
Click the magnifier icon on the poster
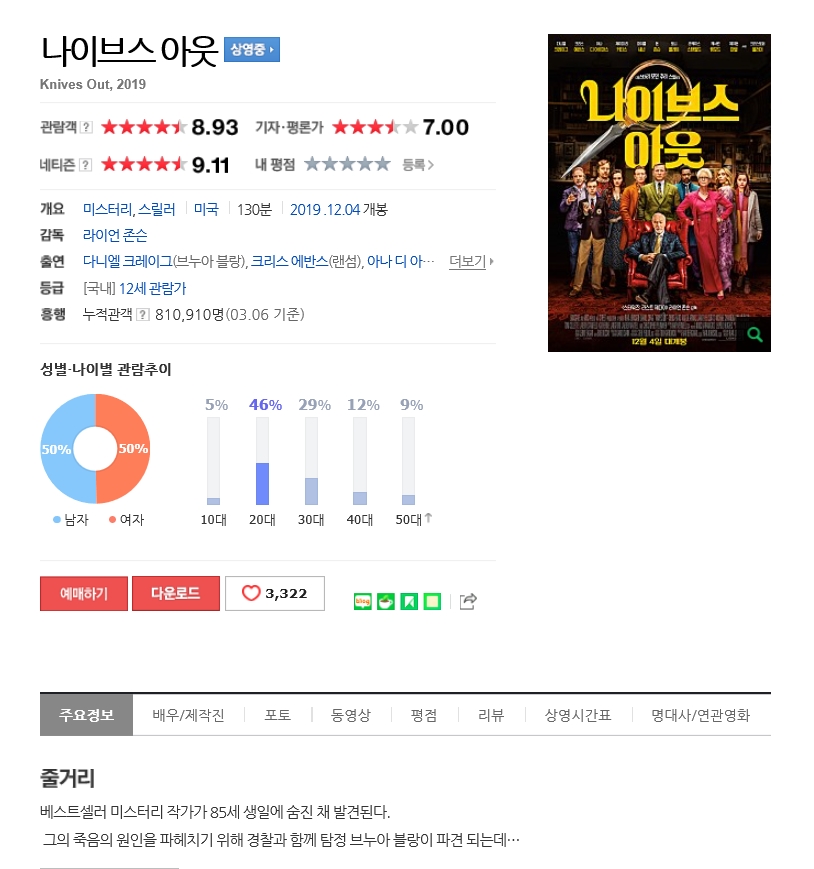755,334
